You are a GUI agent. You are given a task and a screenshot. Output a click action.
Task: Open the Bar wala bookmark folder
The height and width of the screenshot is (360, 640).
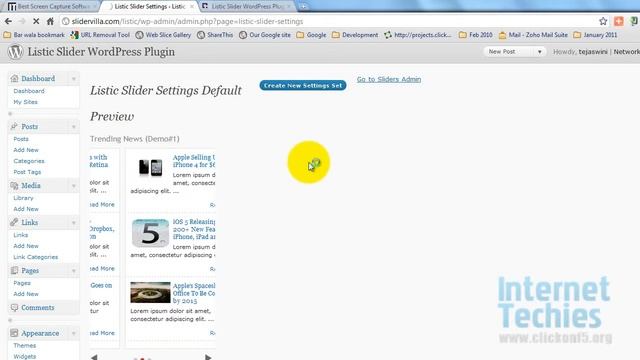click(34, 35)
